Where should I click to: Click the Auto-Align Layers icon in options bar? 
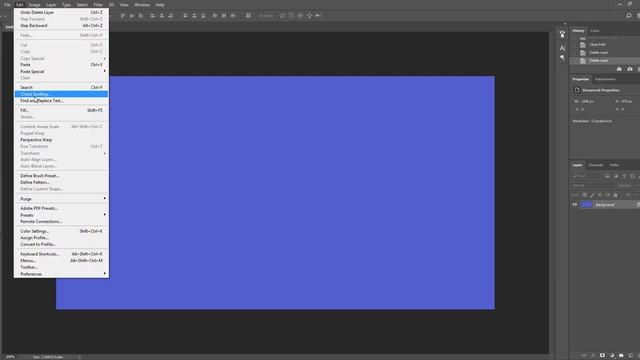click(x=248, y=16)
